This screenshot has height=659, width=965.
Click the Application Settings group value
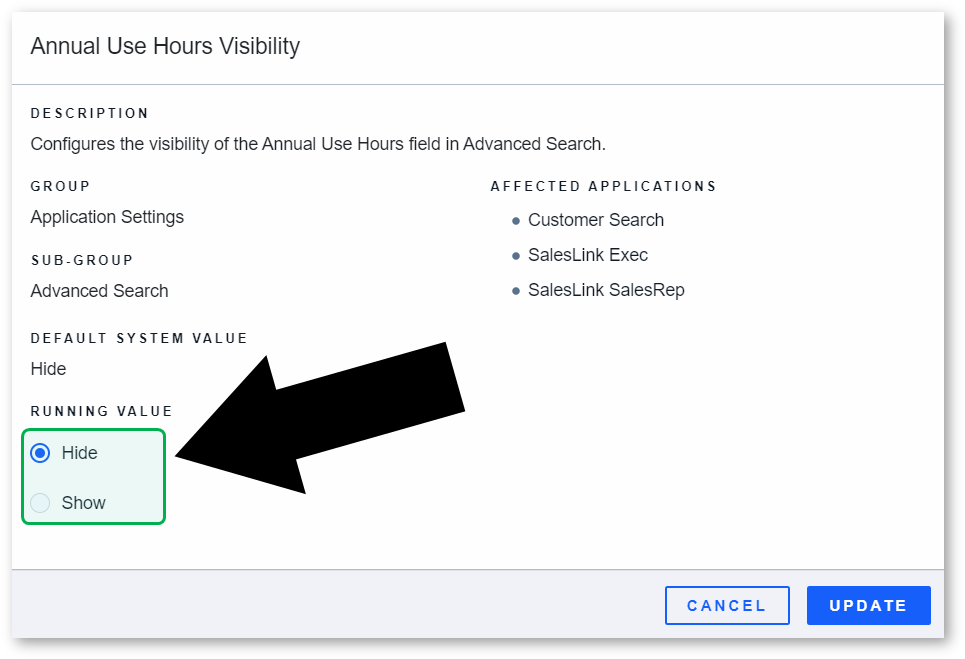[107, 217]
